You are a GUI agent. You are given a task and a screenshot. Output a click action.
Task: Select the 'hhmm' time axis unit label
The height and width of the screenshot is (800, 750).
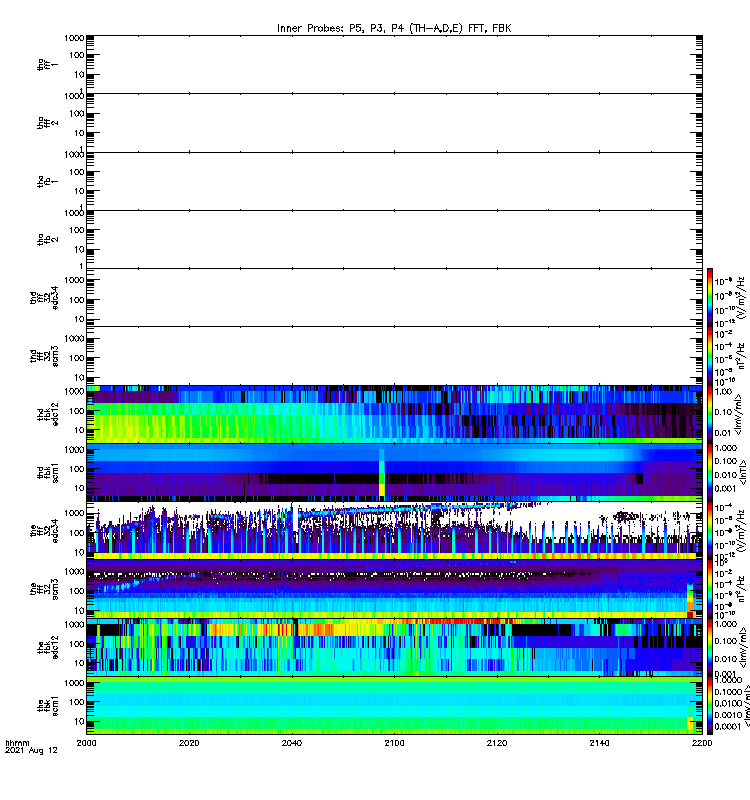pyautogui.click(x=17, y=743)
